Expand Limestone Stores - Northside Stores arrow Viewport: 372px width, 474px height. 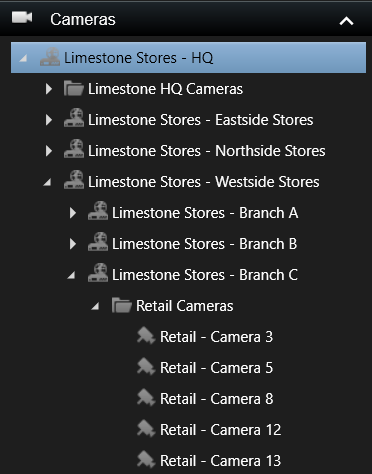(49, 151)
